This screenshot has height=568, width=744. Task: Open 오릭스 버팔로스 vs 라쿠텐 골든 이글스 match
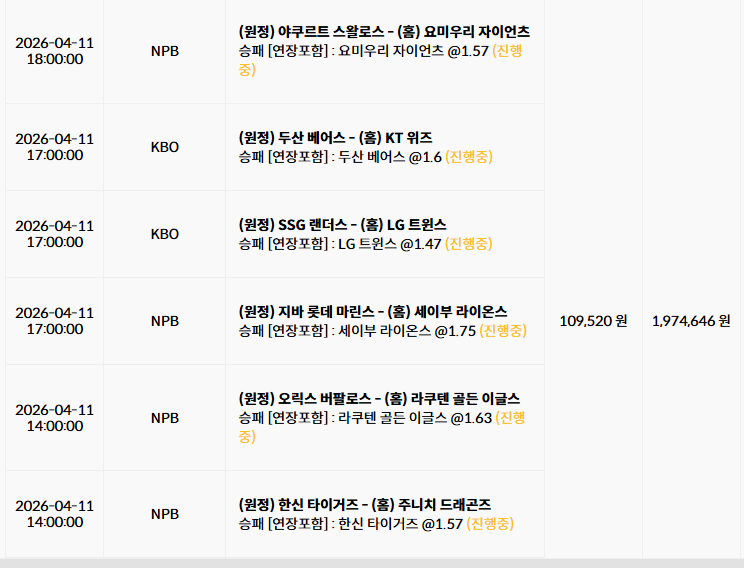tap(379, 399)
